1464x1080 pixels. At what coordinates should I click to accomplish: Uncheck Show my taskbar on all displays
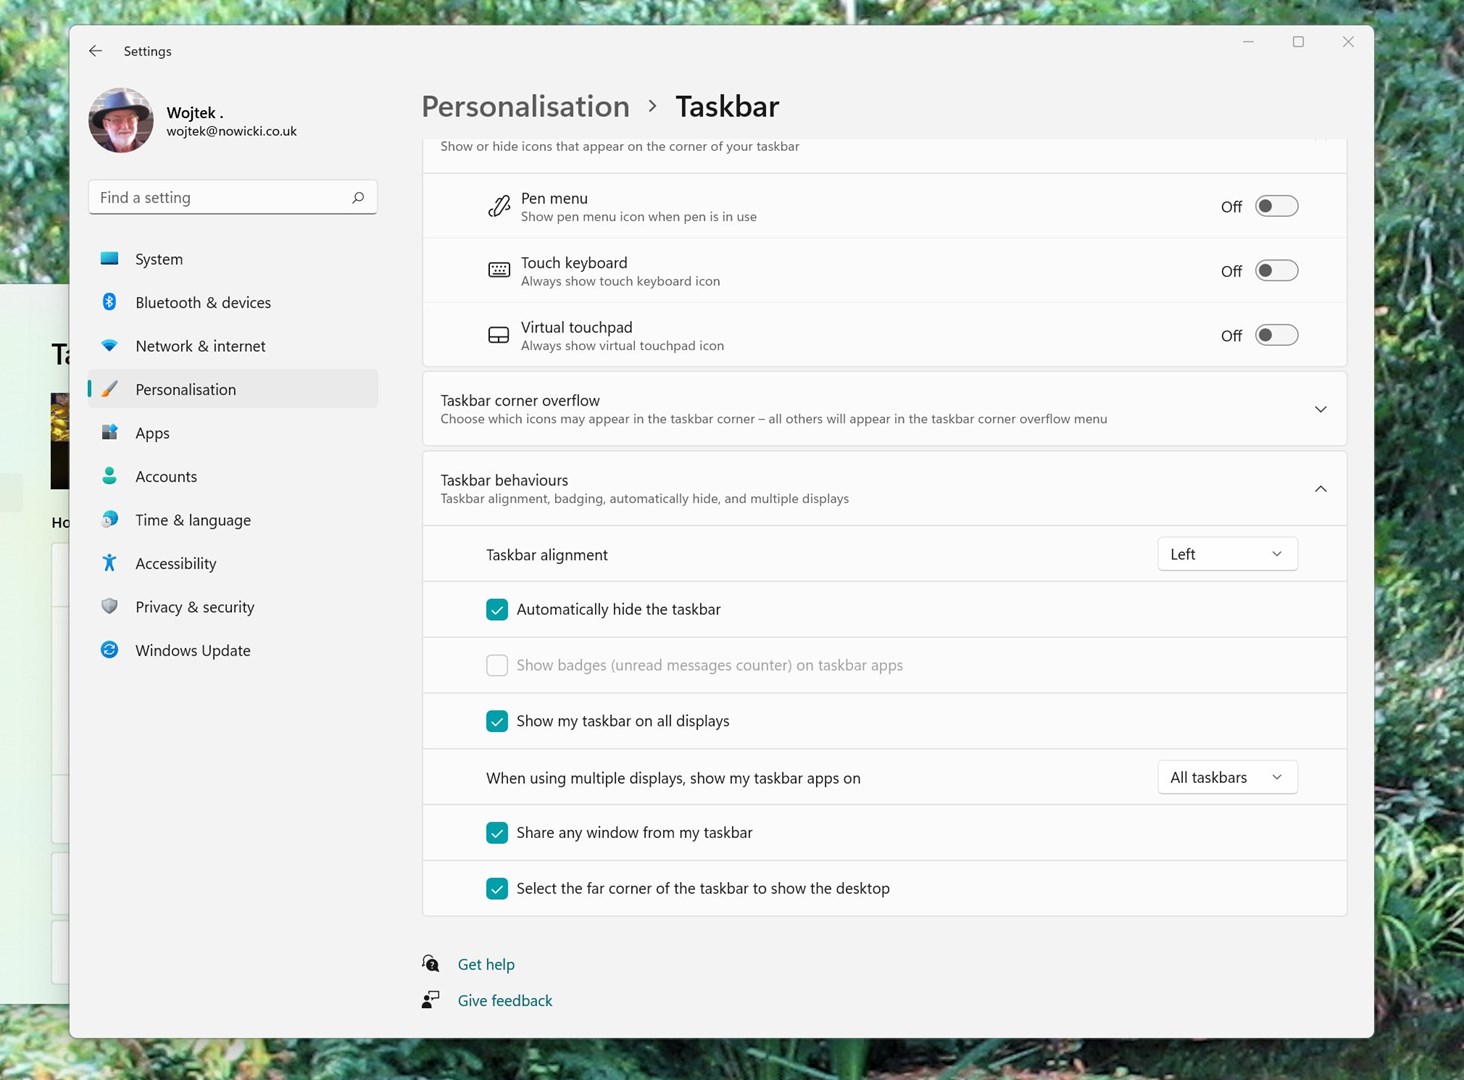click(497, 722)
